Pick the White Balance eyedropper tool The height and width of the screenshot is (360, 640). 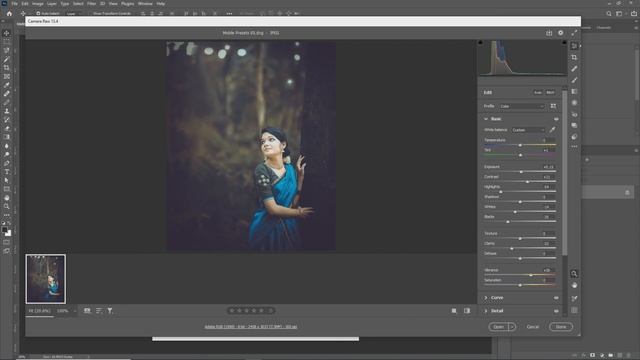[x=552, y=130]
